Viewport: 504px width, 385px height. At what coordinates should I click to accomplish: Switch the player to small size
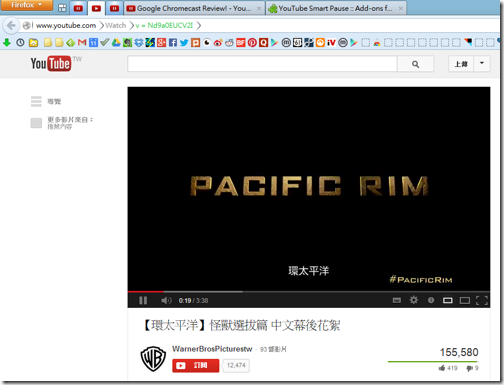[447, 300]
